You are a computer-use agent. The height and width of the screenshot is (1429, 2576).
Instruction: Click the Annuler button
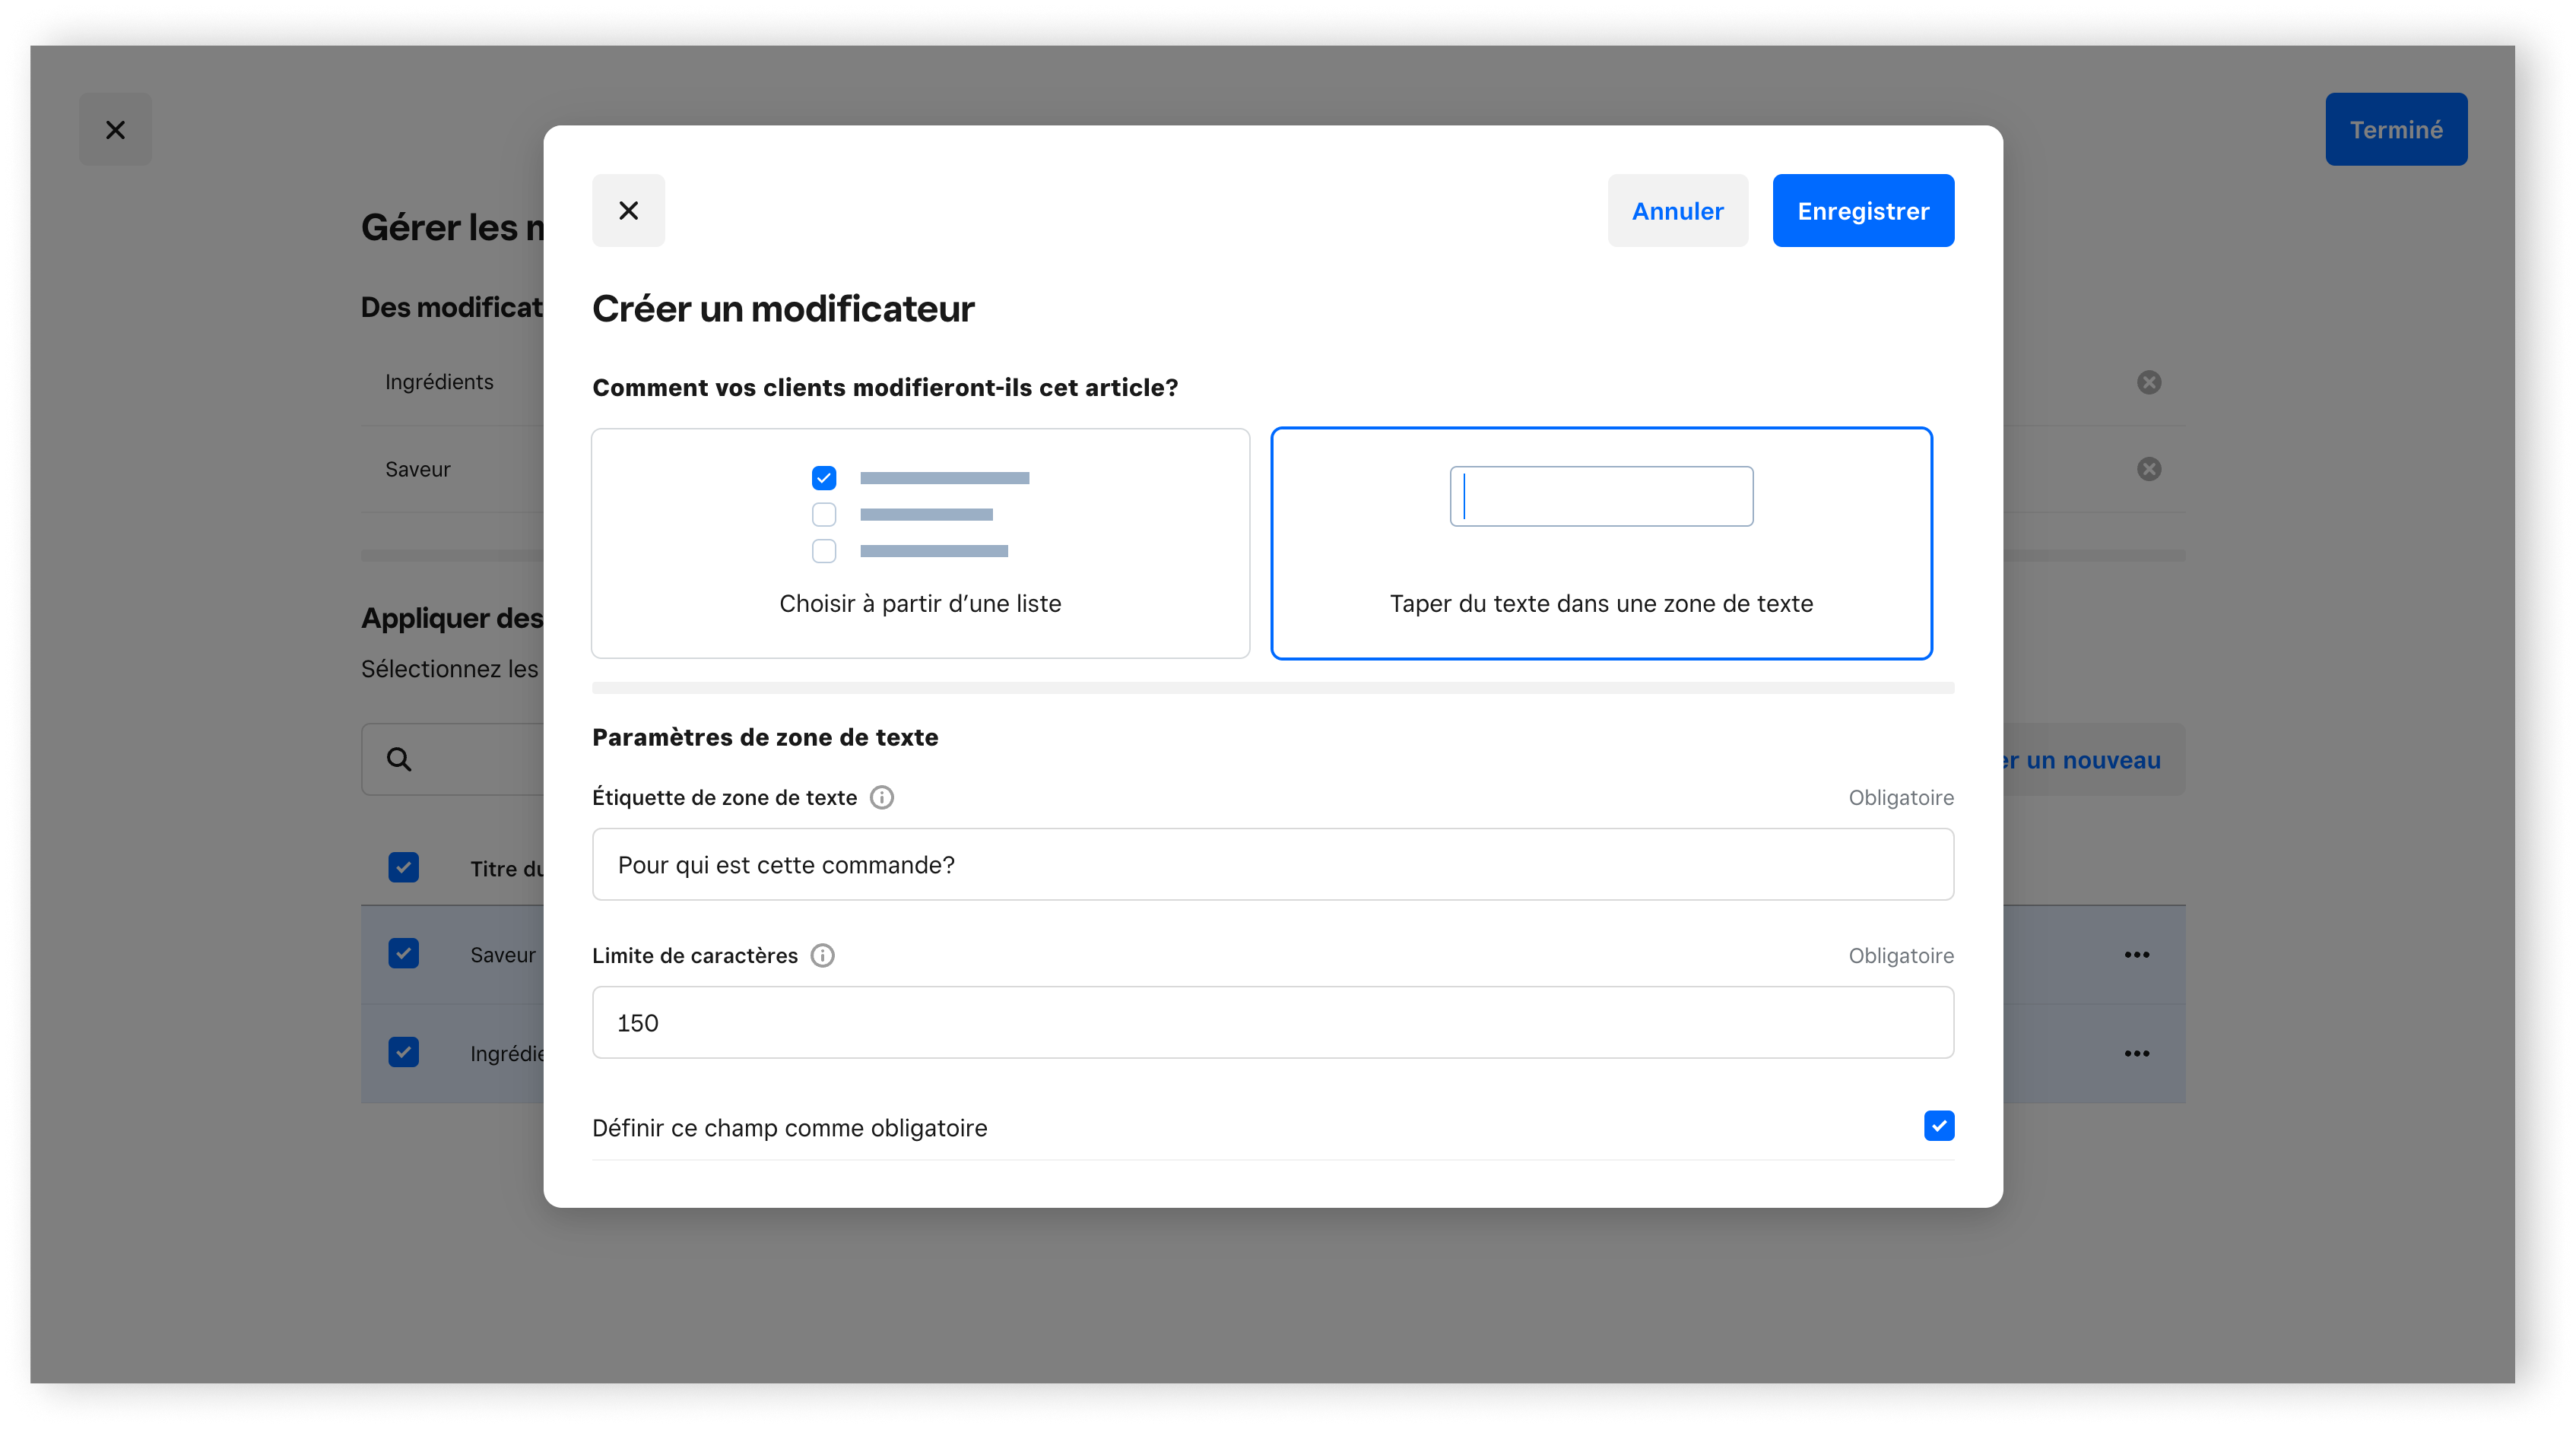(x=1677, y=211)
